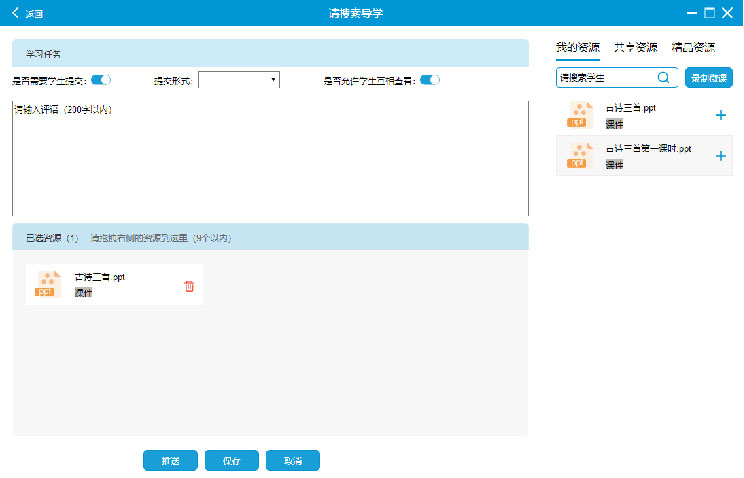Viewport: 744px width, 478px height.
Task: Open the 精品资源 tab
Action: [x=693, y=47]
